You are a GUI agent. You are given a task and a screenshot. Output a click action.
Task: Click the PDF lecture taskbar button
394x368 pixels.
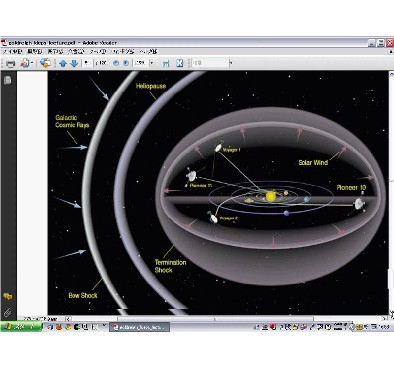click(139, 327)
